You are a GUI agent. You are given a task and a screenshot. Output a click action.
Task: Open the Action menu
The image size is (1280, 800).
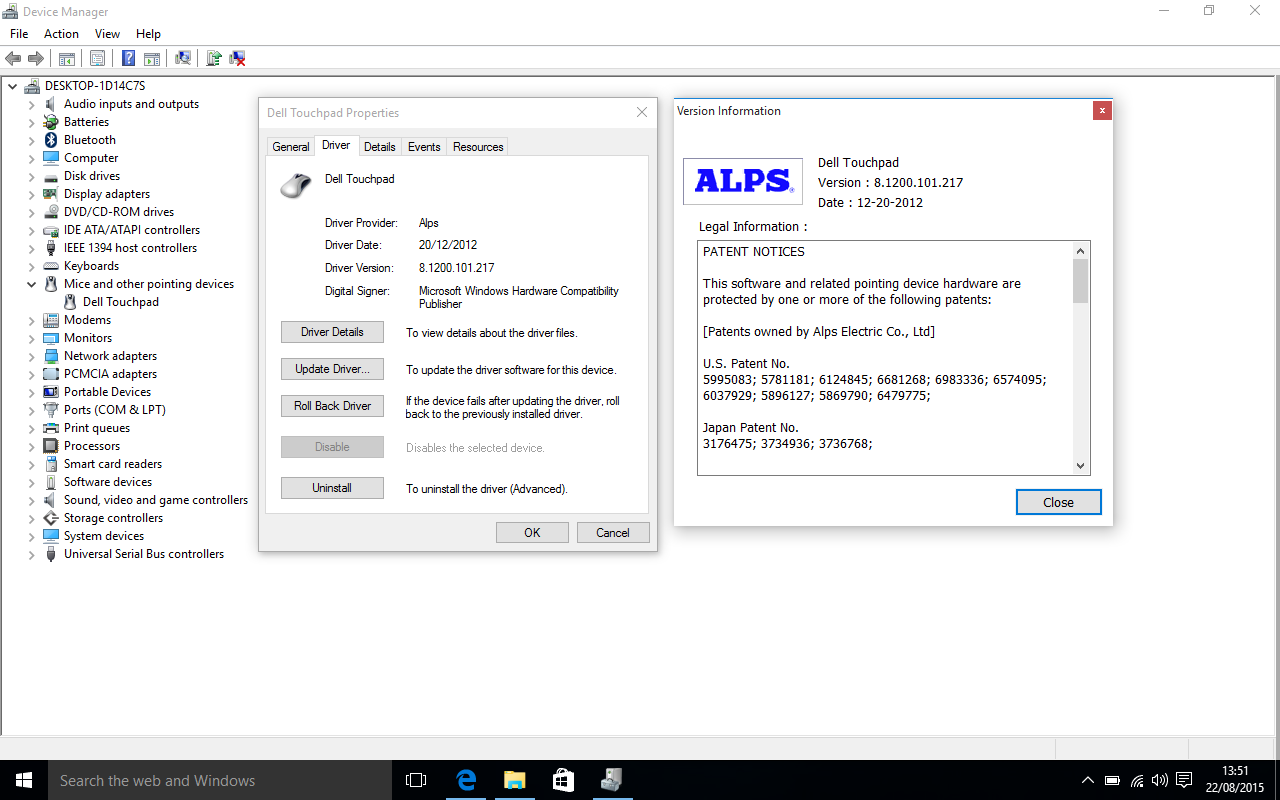click(x=61, y=33)
